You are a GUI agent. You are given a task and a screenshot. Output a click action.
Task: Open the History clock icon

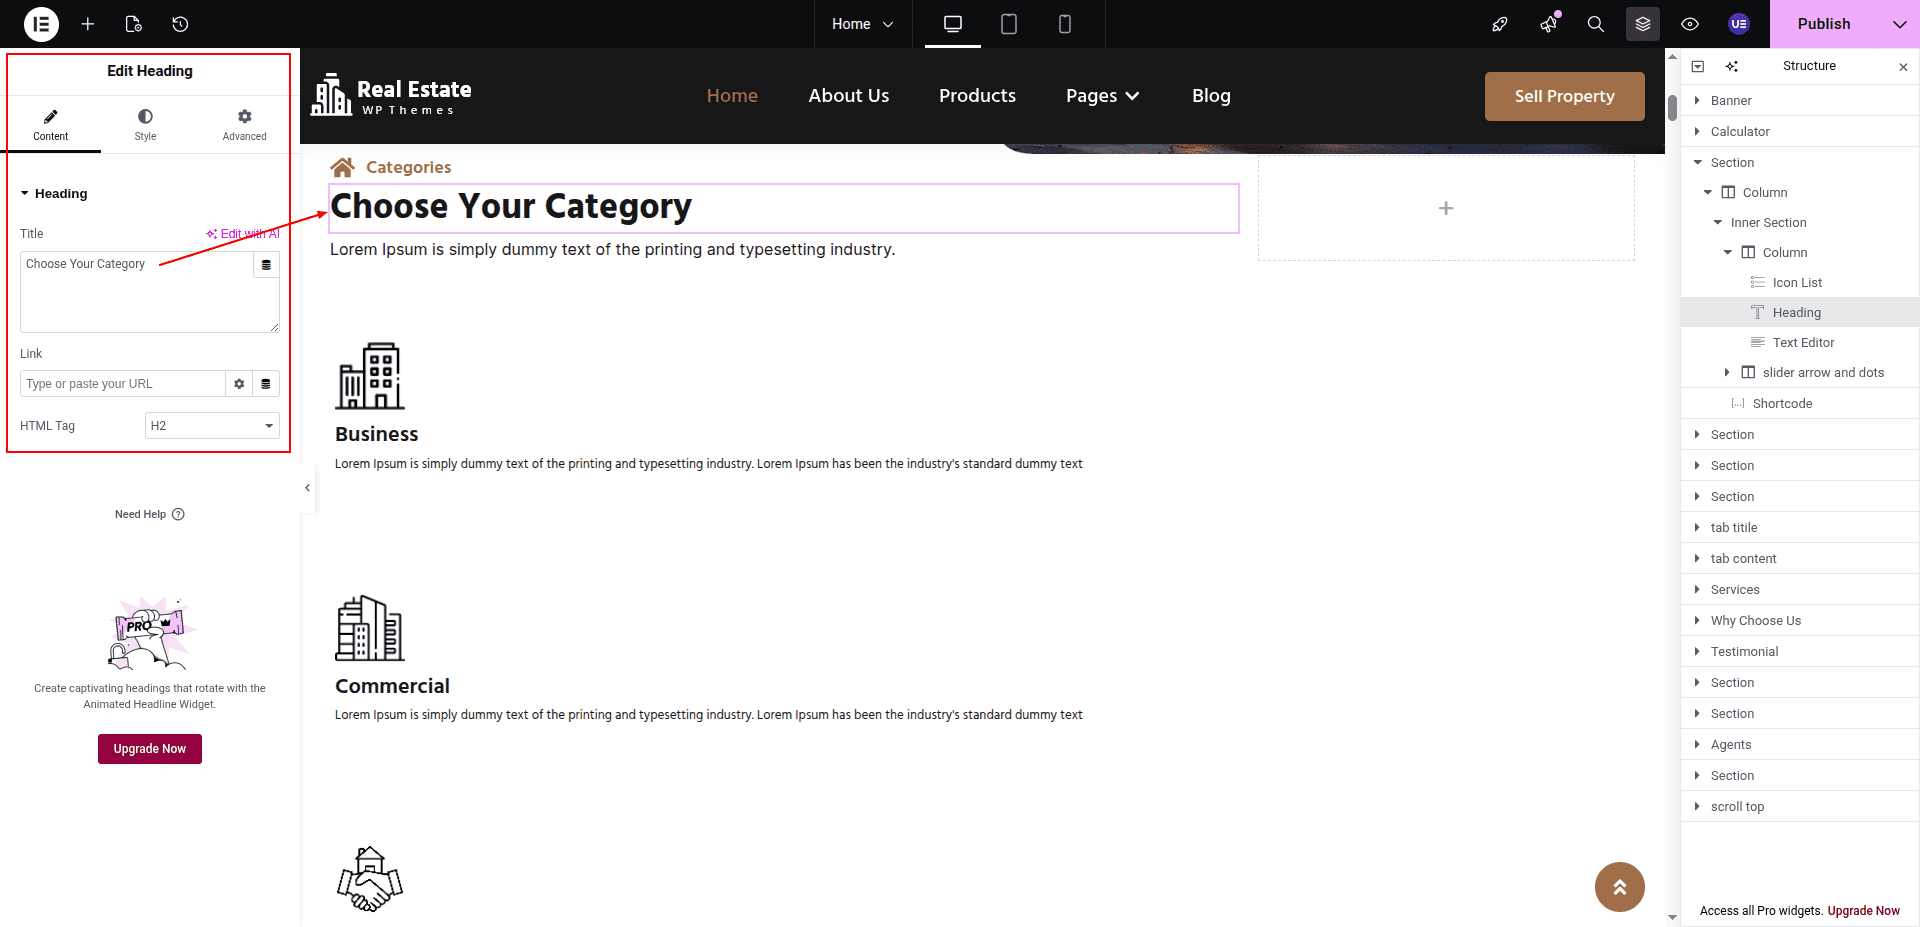pos(180,24)
